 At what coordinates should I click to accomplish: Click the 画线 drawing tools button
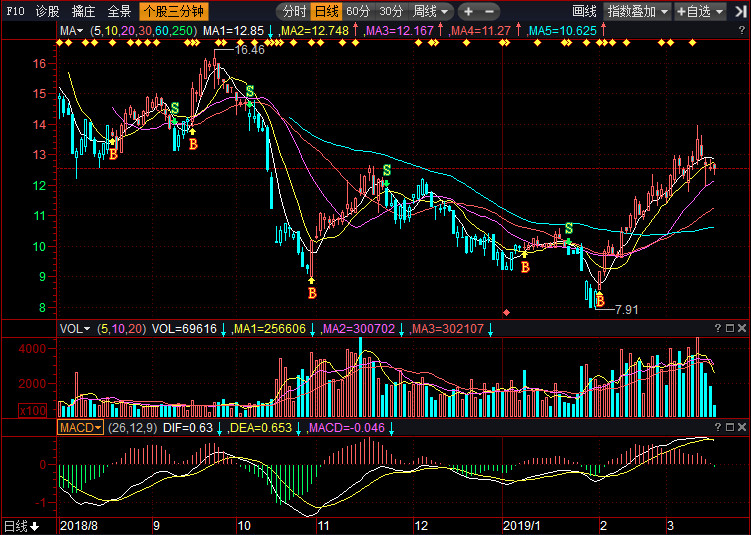[x=585, y=12]
